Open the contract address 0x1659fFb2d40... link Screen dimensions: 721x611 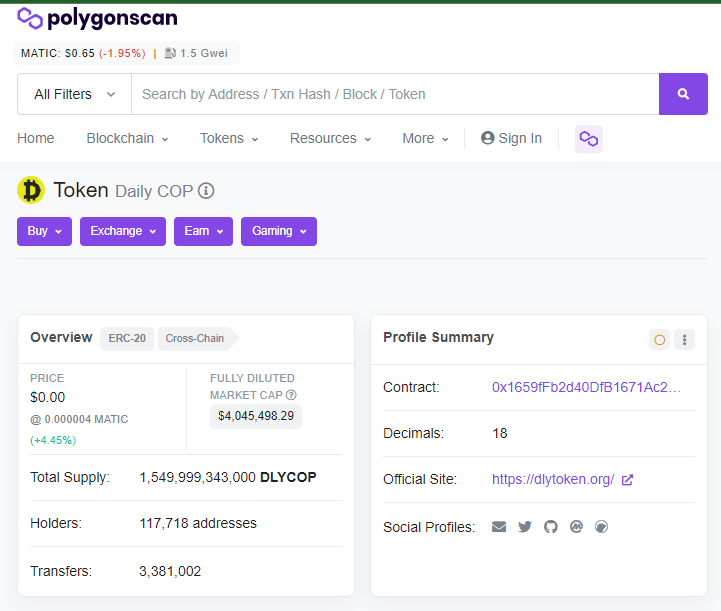(586, 387)
